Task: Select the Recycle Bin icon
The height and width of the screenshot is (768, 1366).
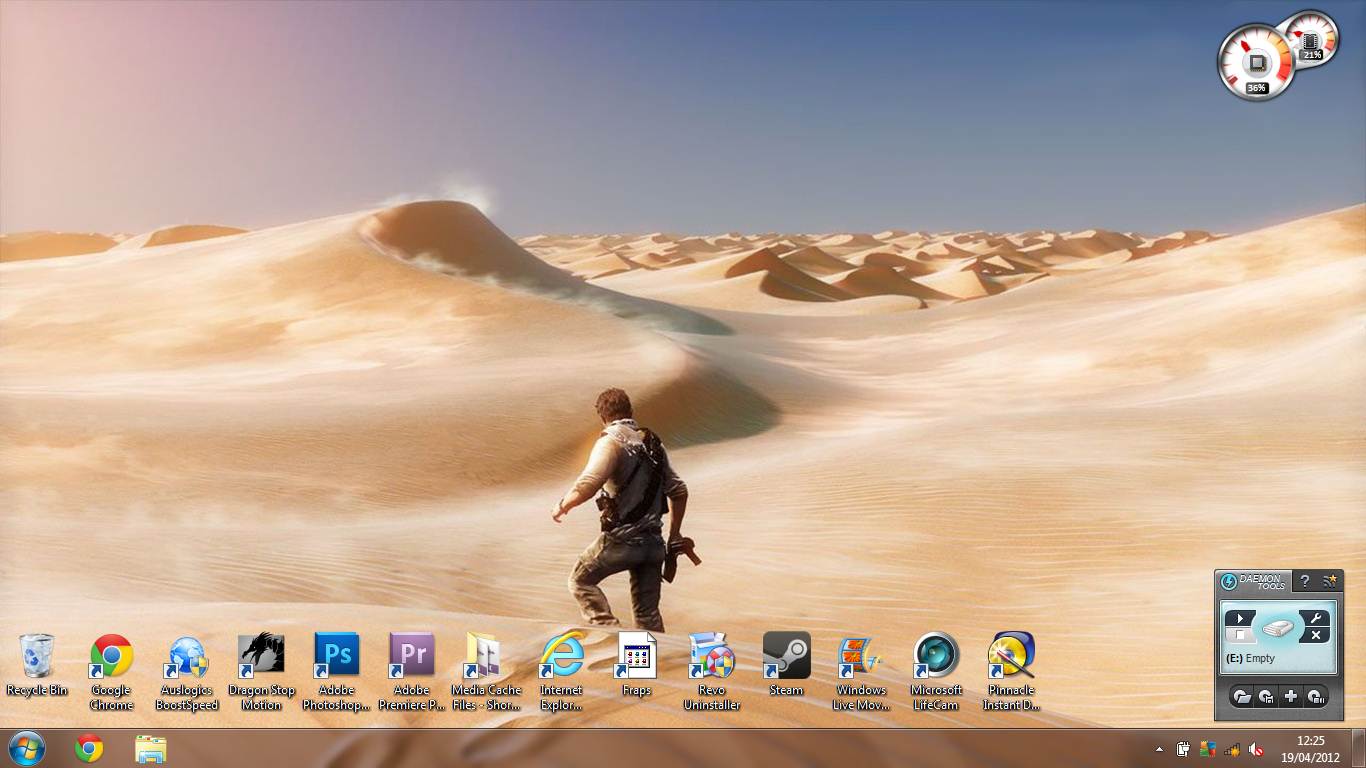Action: pyautogui.click(x=37, y=656)
